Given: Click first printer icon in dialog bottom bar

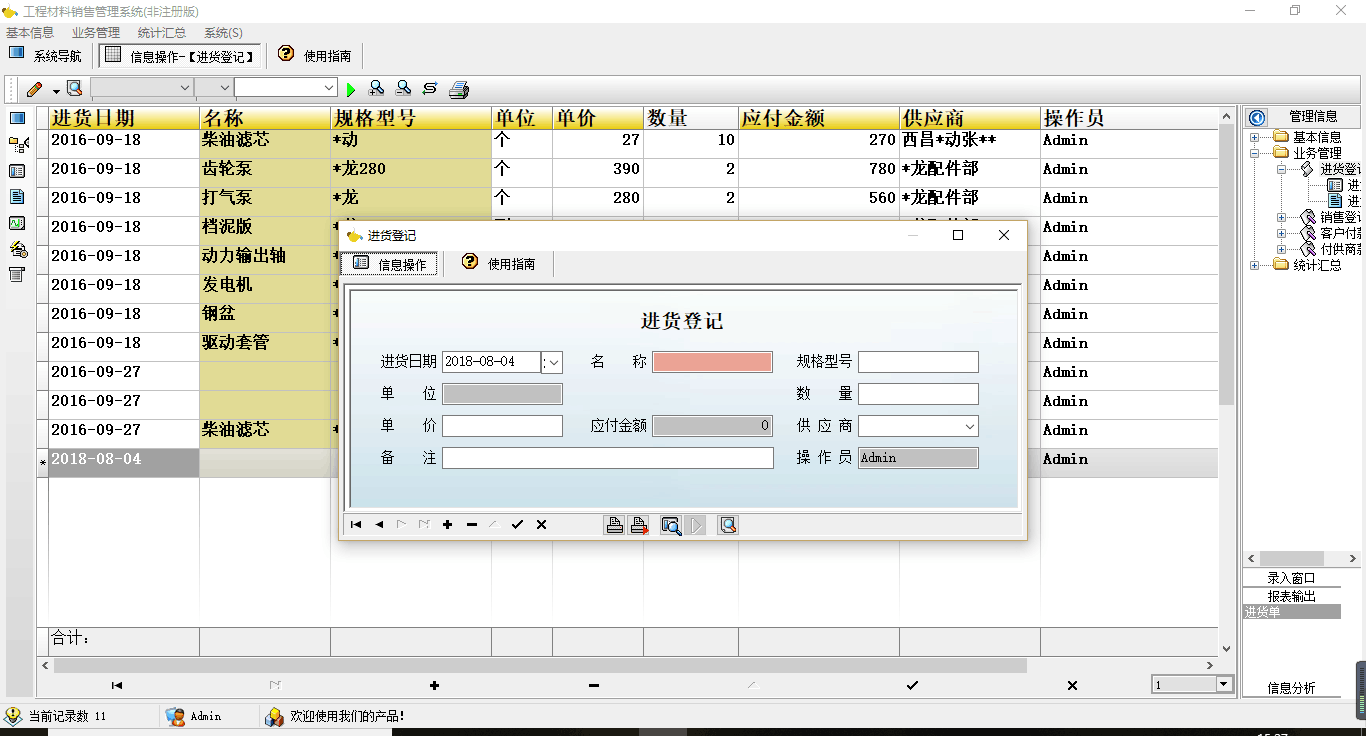Looking at the screenshot, I should [x=615, y=525].
